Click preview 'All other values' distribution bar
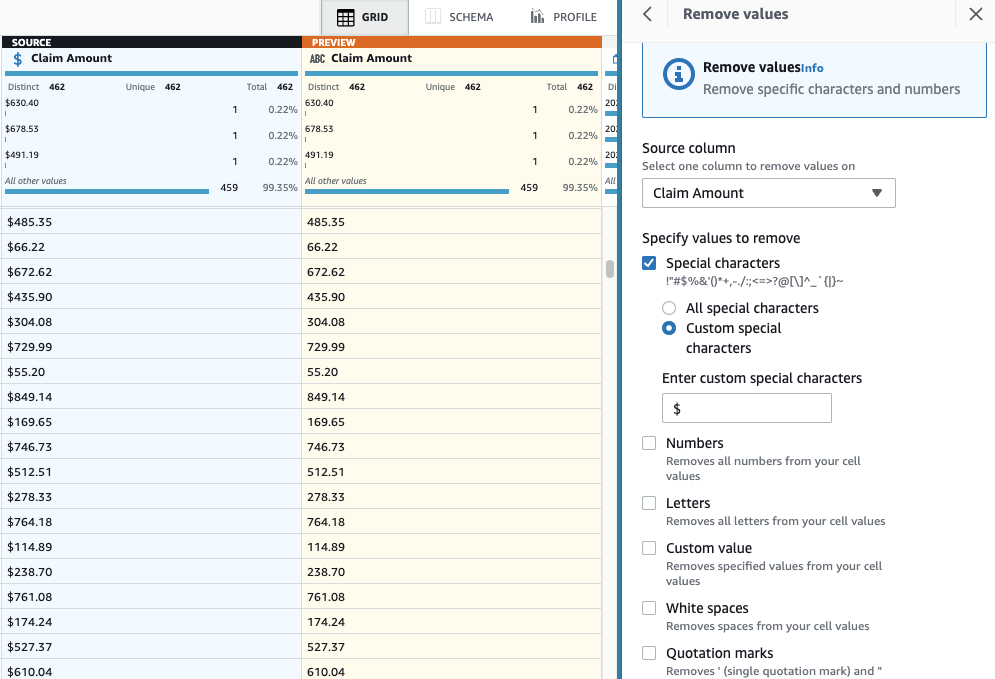 pyautogui.click(x=407, y=191)
